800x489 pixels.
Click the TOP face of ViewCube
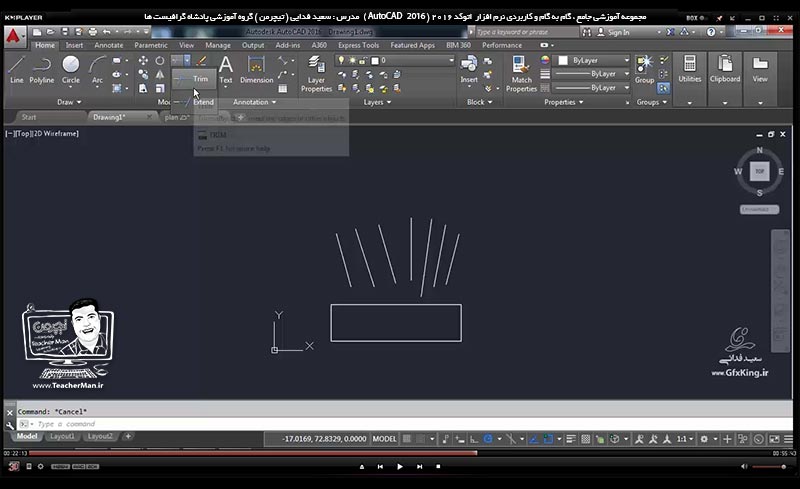759,171
